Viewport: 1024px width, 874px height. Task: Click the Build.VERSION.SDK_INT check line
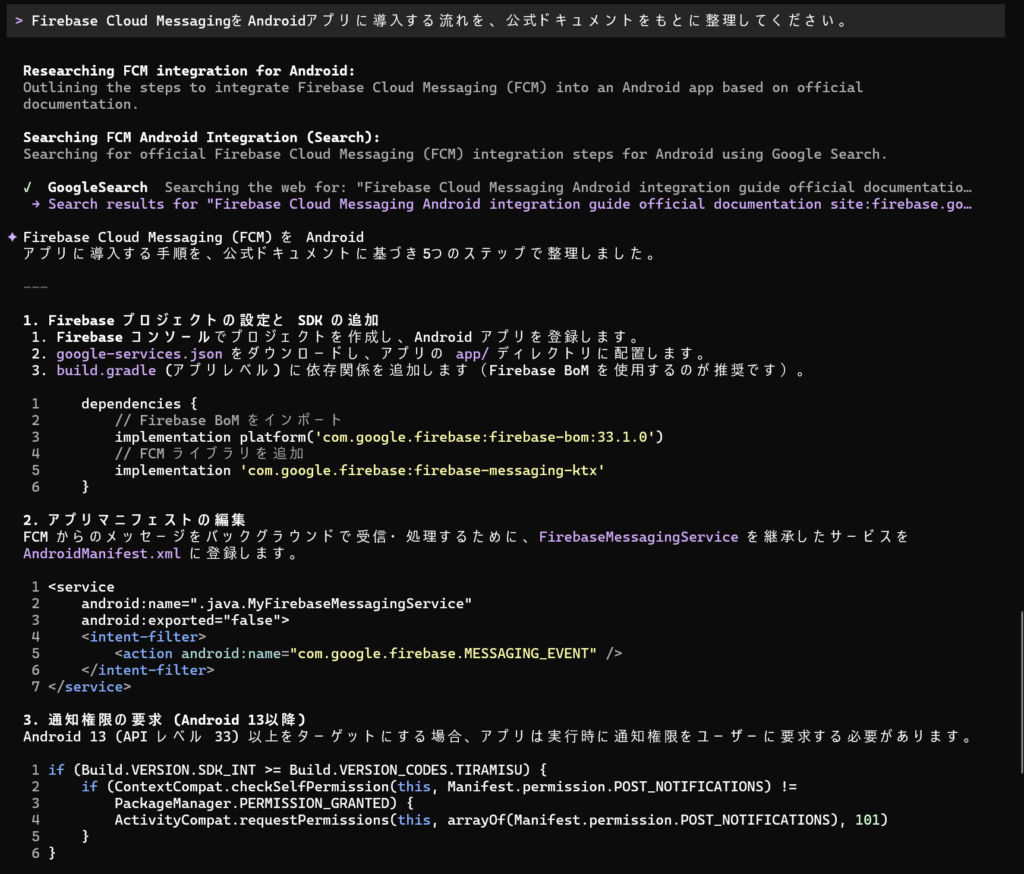tap(297, 770)
